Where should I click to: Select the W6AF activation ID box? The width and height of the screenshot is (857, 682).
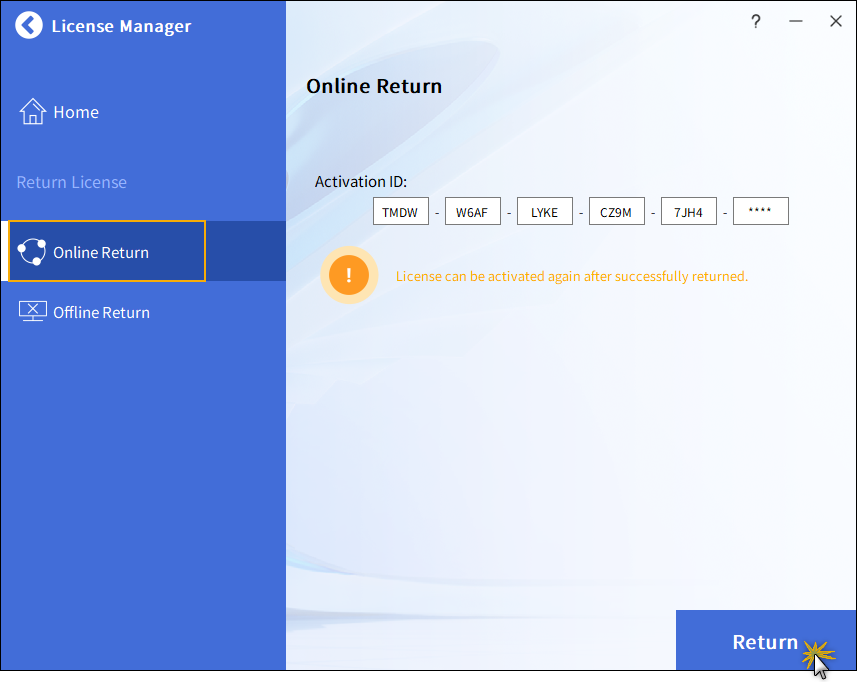pos(473,212)
